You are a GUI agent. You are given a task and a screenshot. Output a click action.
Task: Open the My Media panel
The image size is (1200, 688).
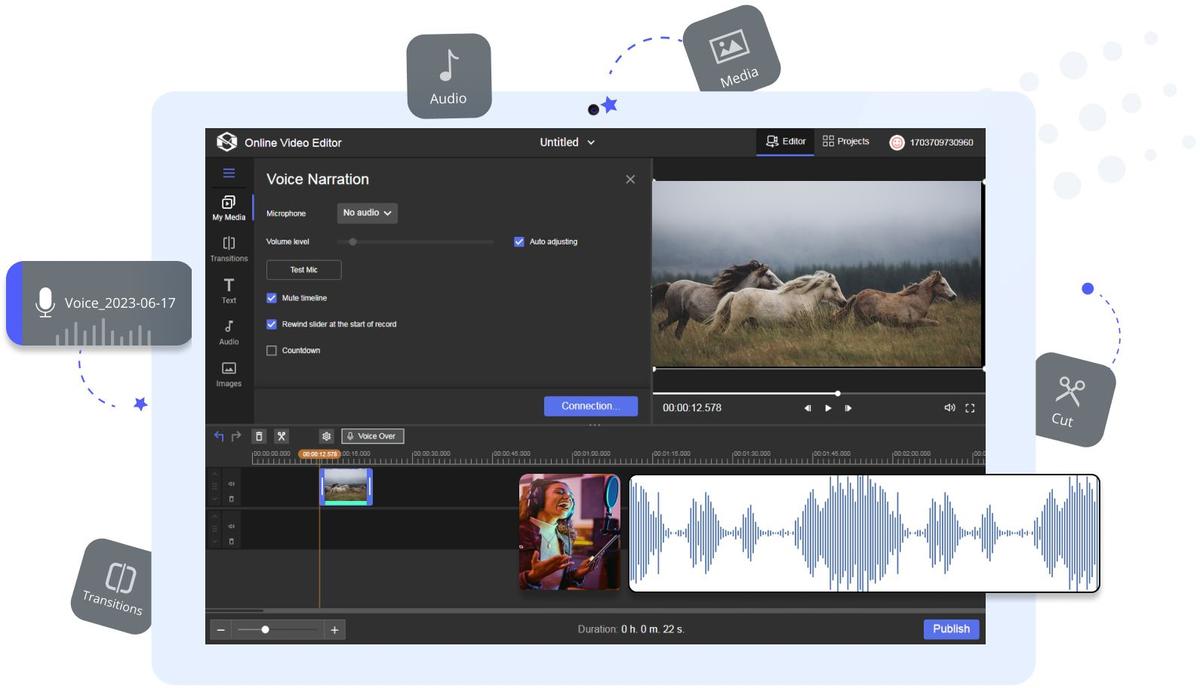click(x=228, y=206)
